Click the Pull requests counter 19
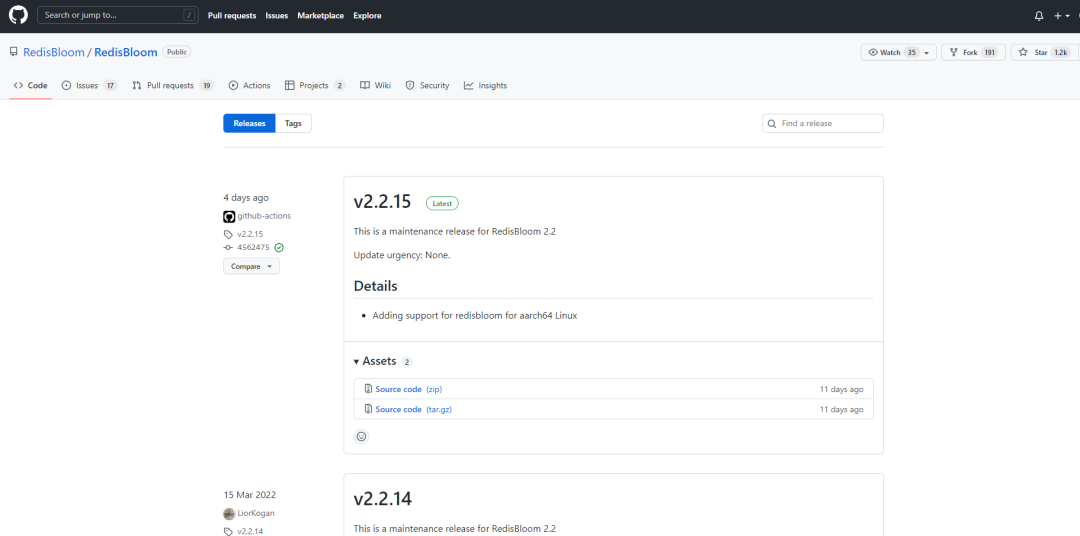This screenshot has height=536, width=1080. tap(207, 85)
